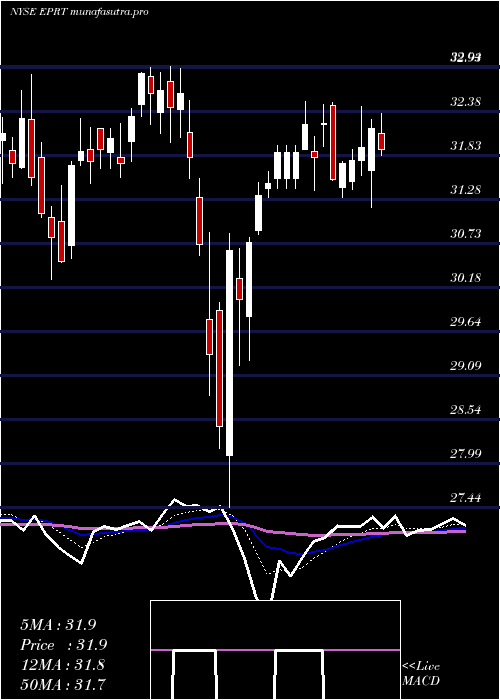
Task: Click the 29.64 price axis label
Action: 466,321
